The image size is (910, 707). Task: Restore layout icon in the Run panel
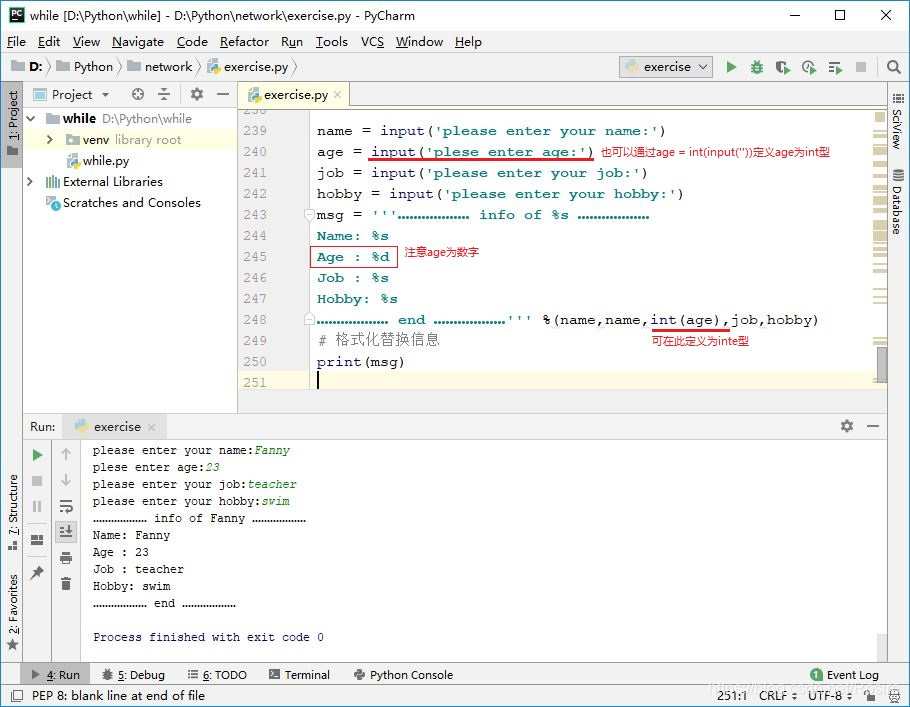click(x=37, y=540)
